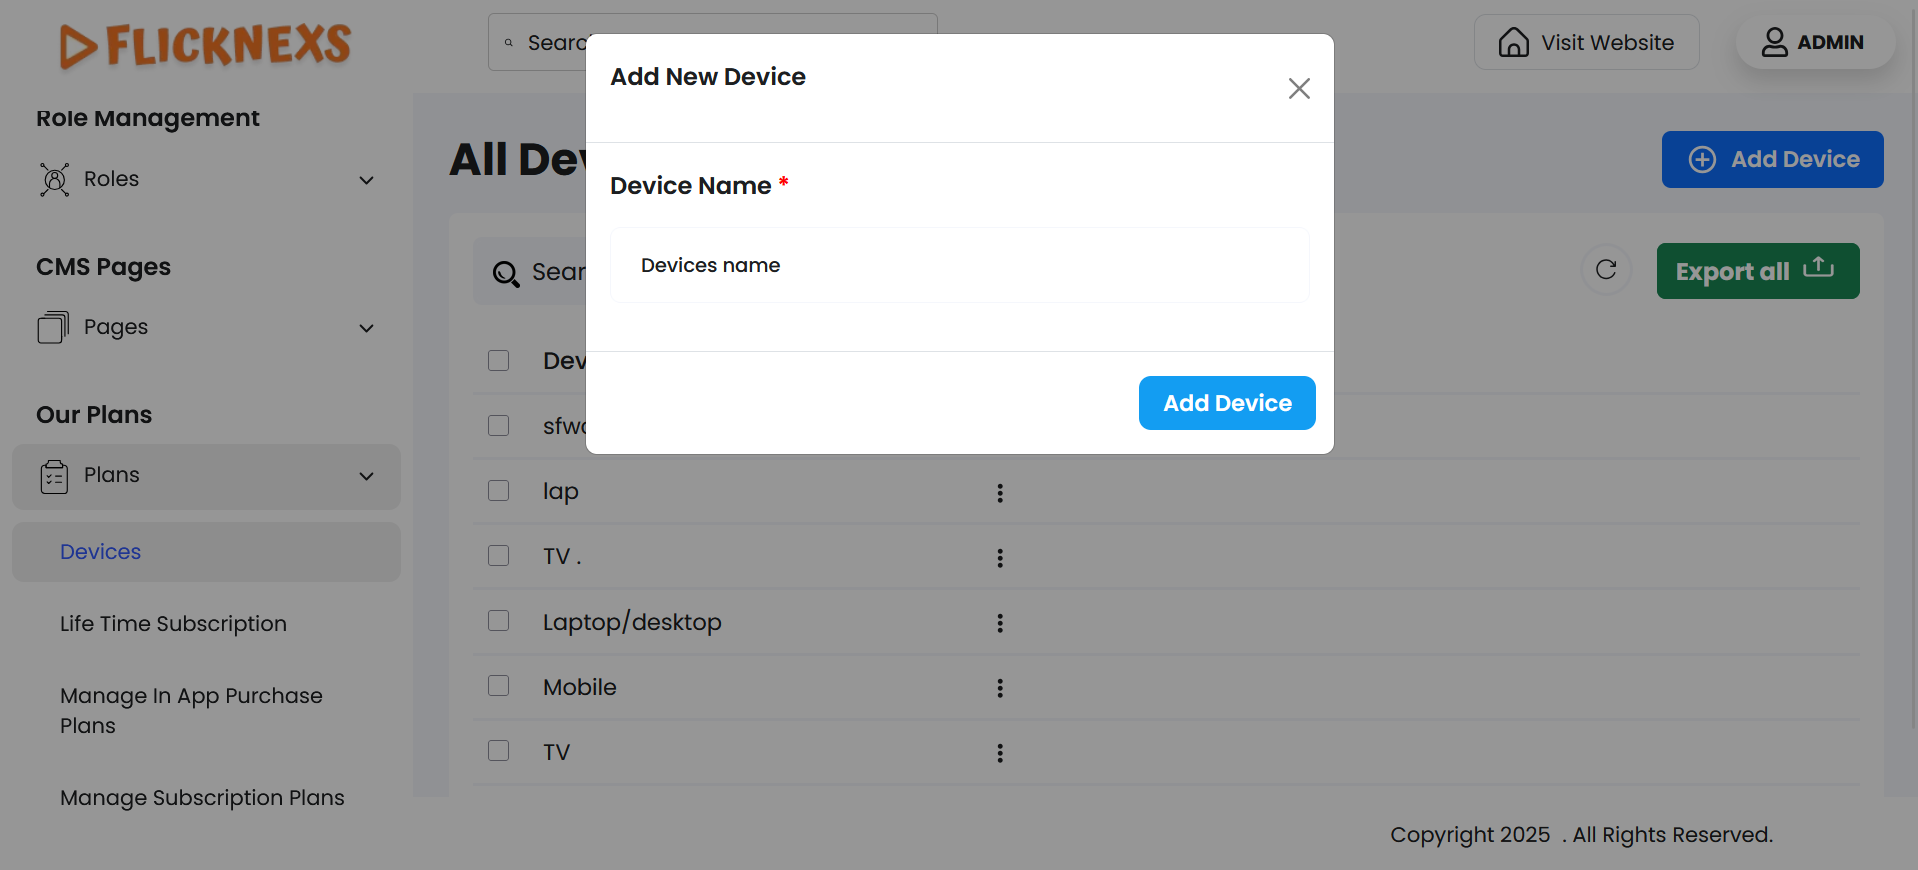Collapse the Plans section chevron

(367, 477)
